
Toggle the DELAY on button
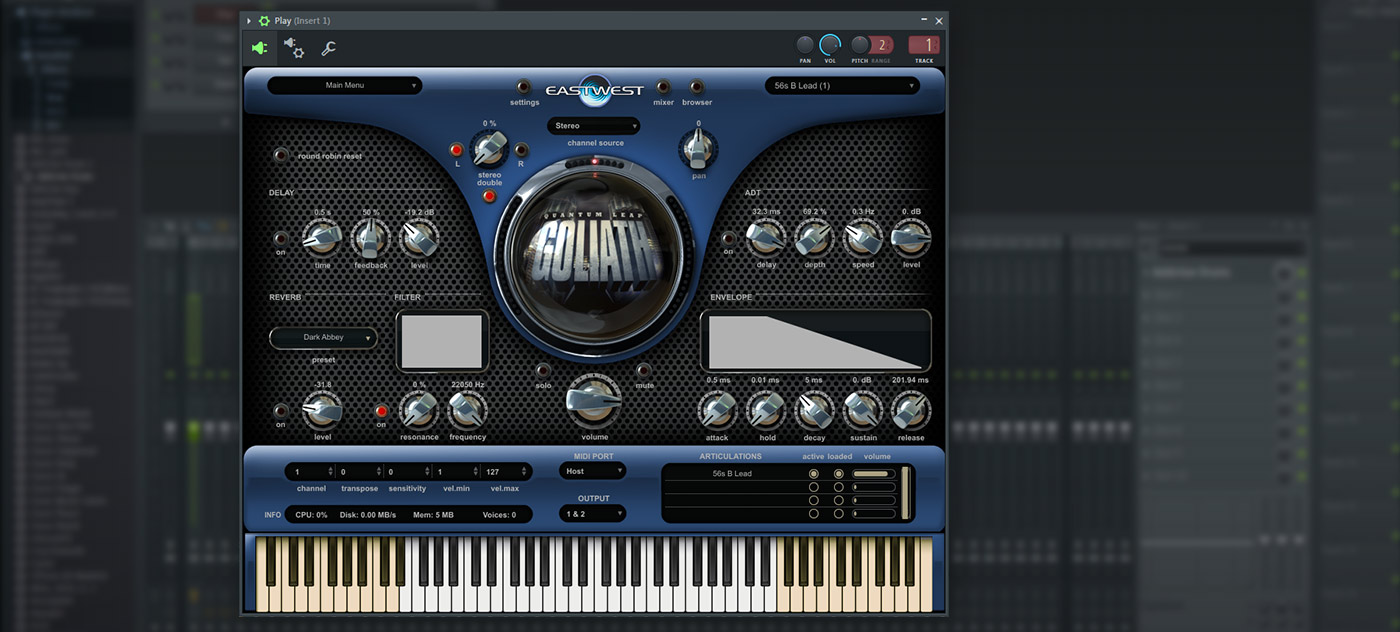(281, 238)
